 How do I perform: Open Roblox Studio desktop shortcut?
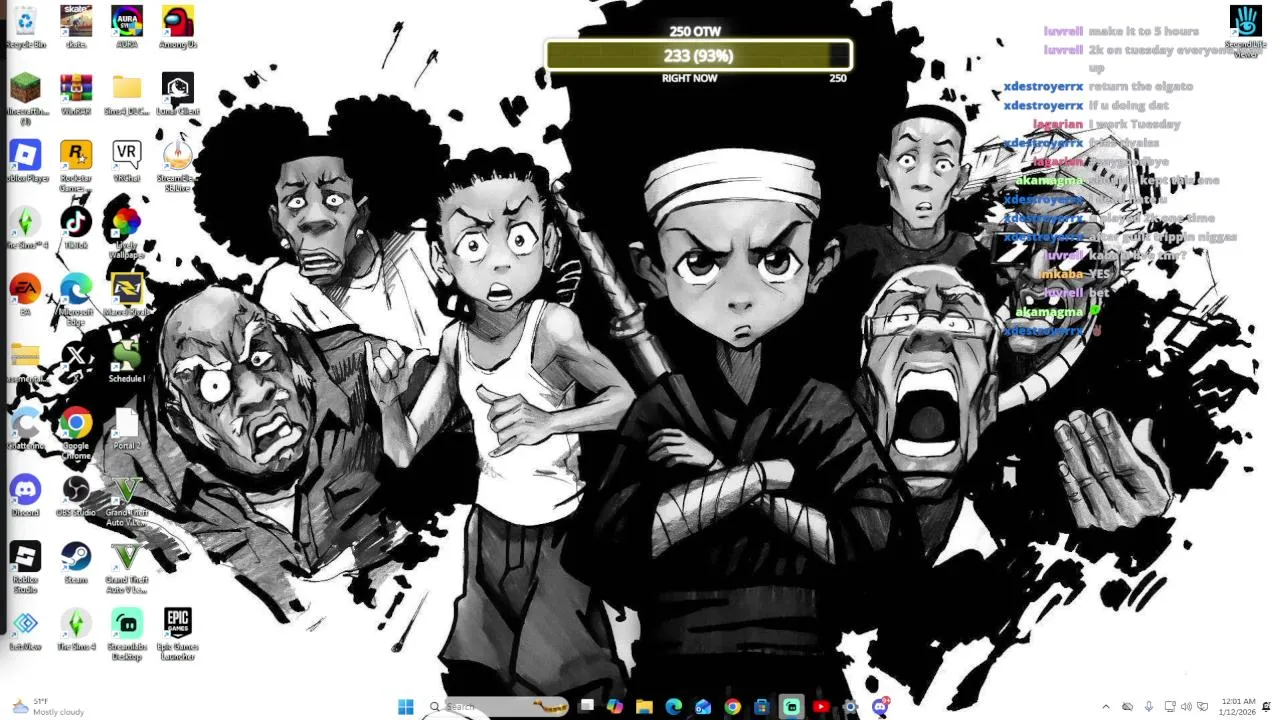(25, 567)
